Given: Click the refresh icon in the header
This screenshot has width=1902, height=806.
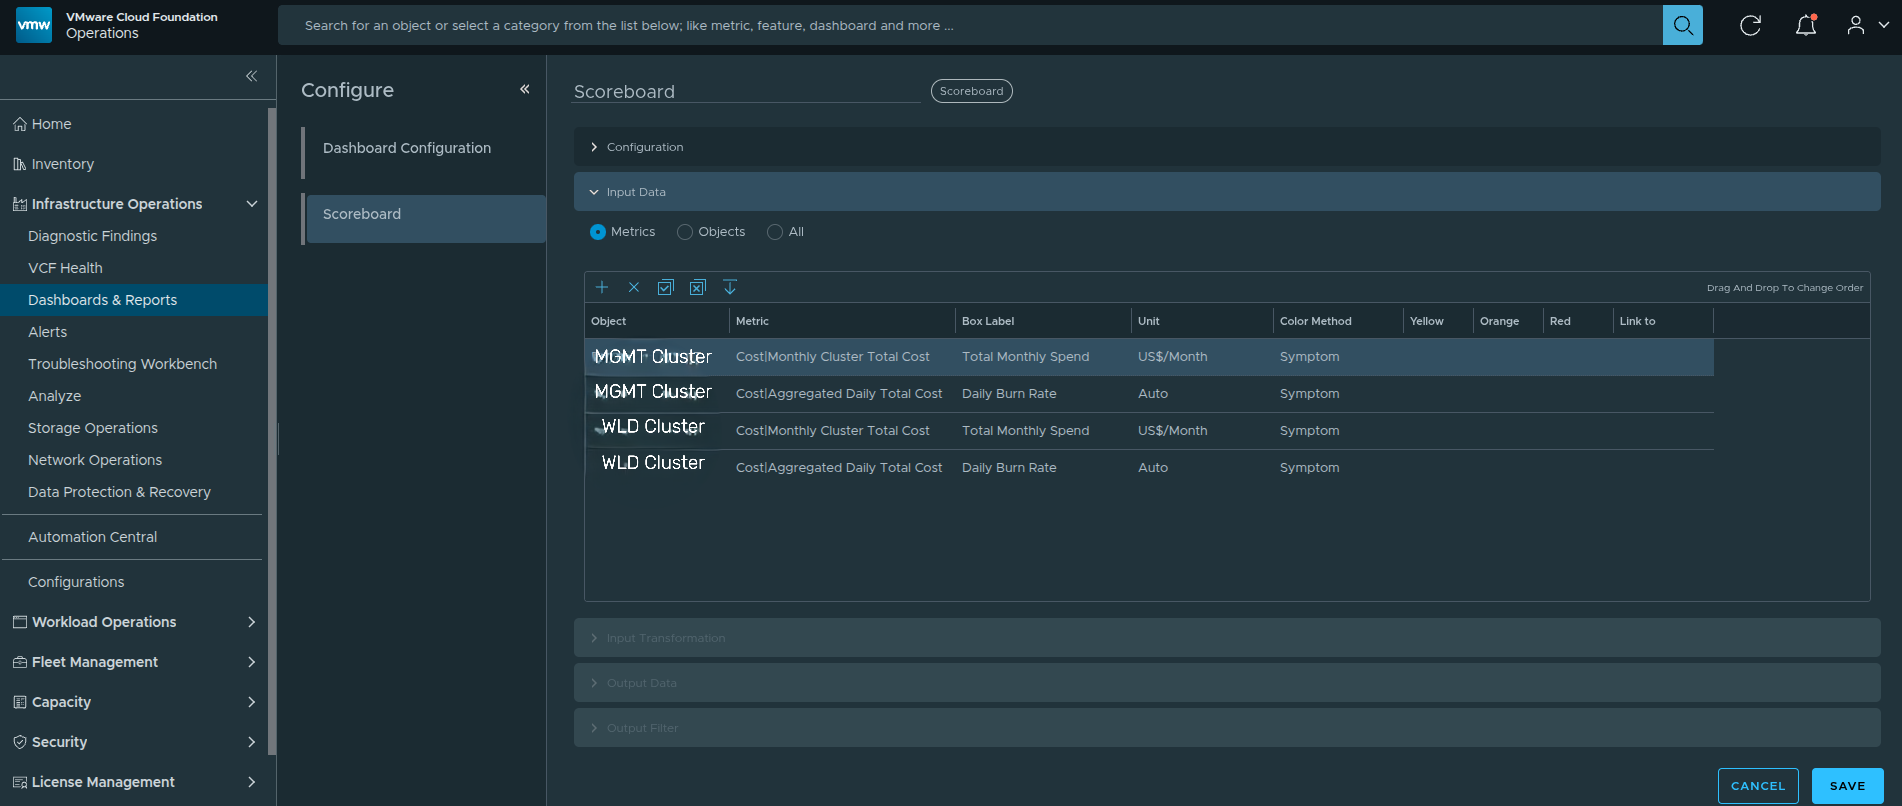Looking at the screenshot, I should click(1750, 25).
